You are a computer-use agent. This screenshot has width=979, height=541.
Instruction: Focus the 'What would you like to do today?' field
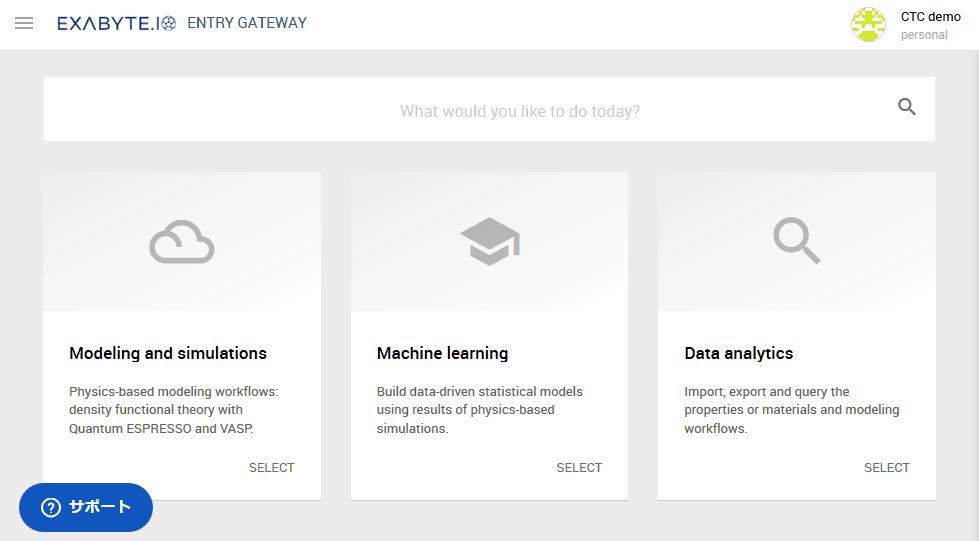[x=490, y=109]
